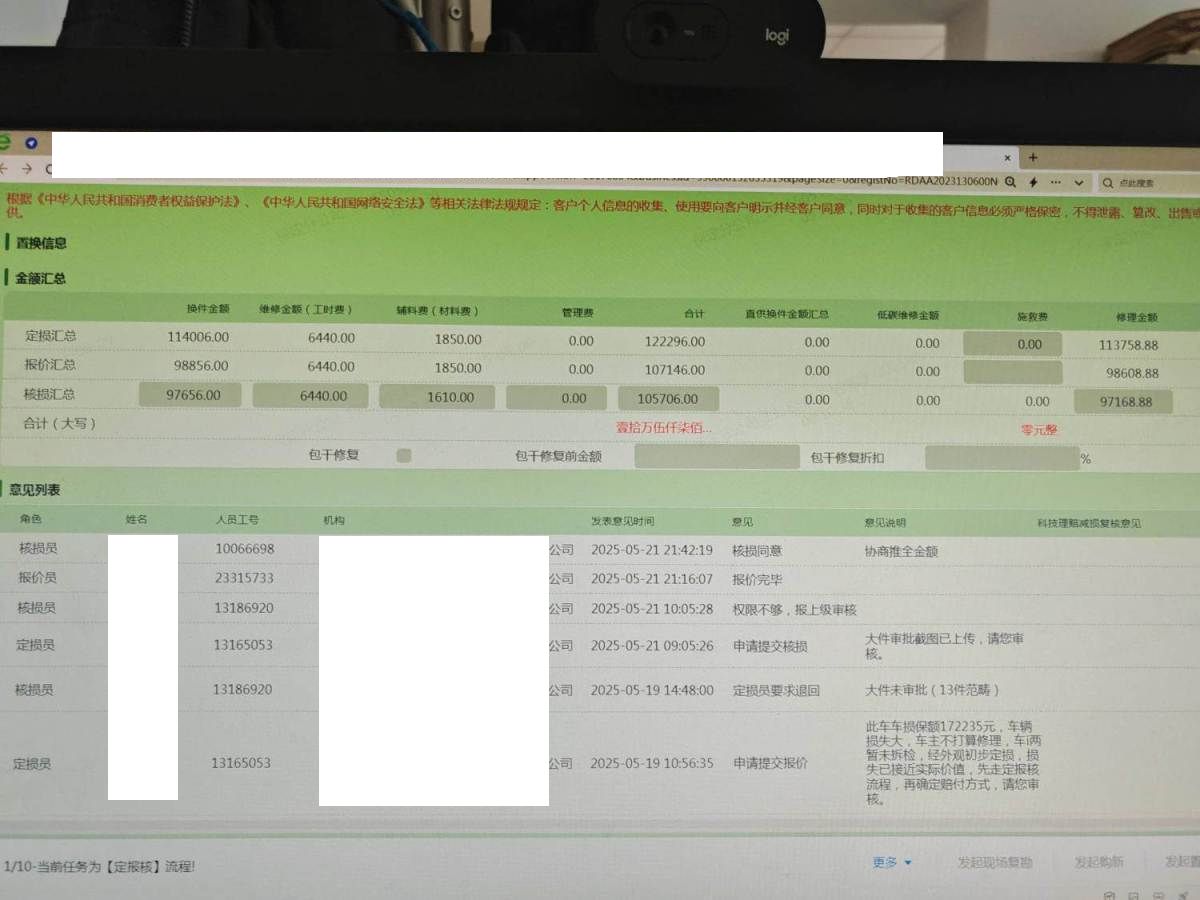1200x900 pixels.
Task: Click the 核损汇总 修理金额 field showing 97168.88
Action: [x=1123, y=402]
